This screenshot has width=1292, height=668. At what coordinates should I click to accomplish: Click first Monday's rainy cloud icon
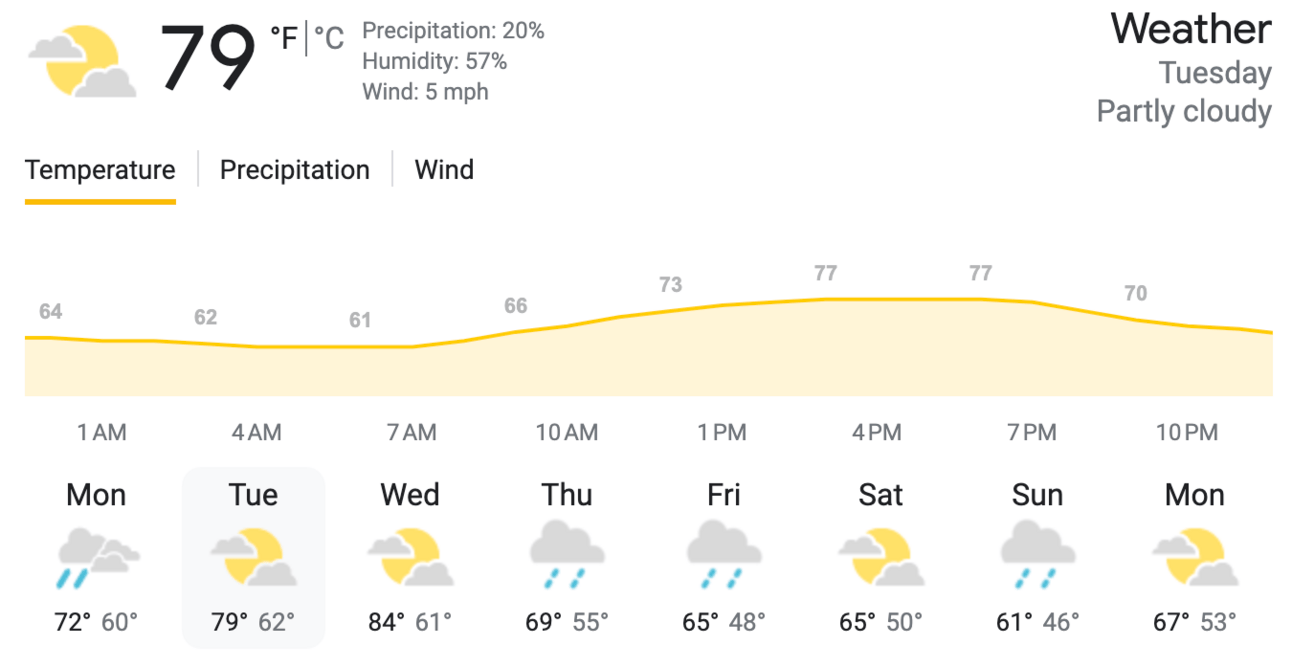coord(96,557)
